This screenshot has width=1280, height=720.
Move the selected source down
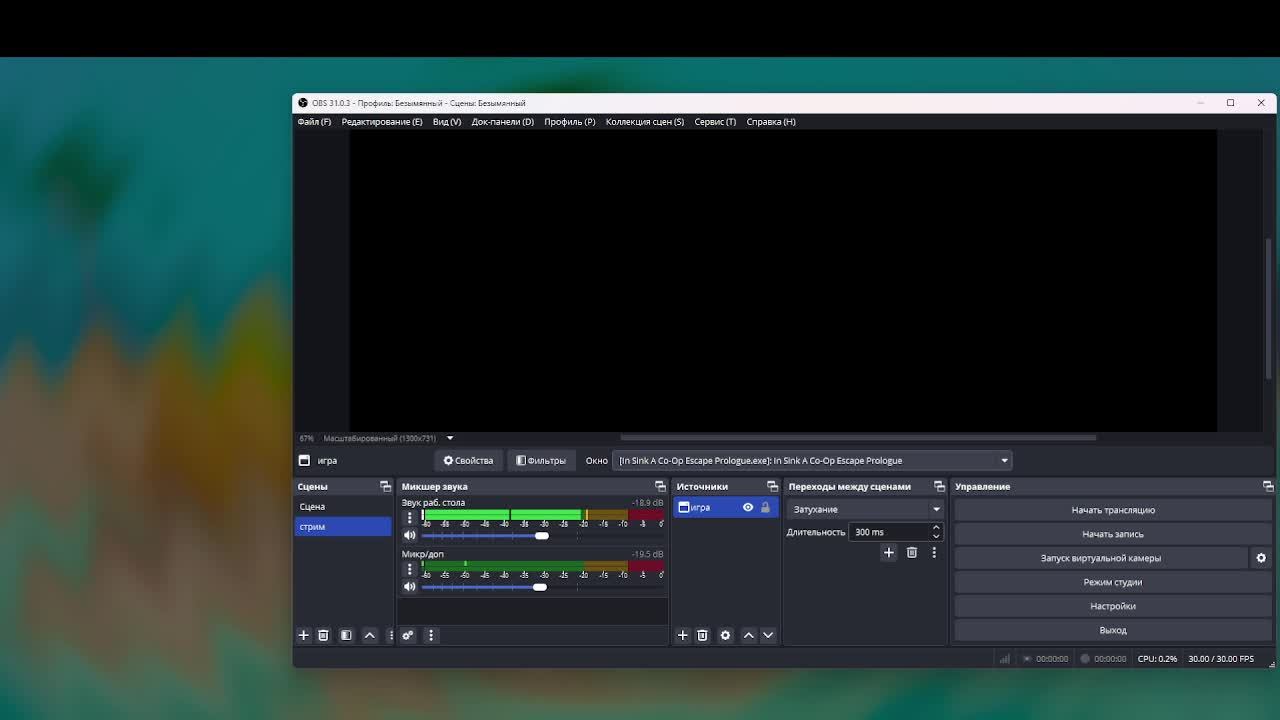pyautogui.click(x=768, y=635)
